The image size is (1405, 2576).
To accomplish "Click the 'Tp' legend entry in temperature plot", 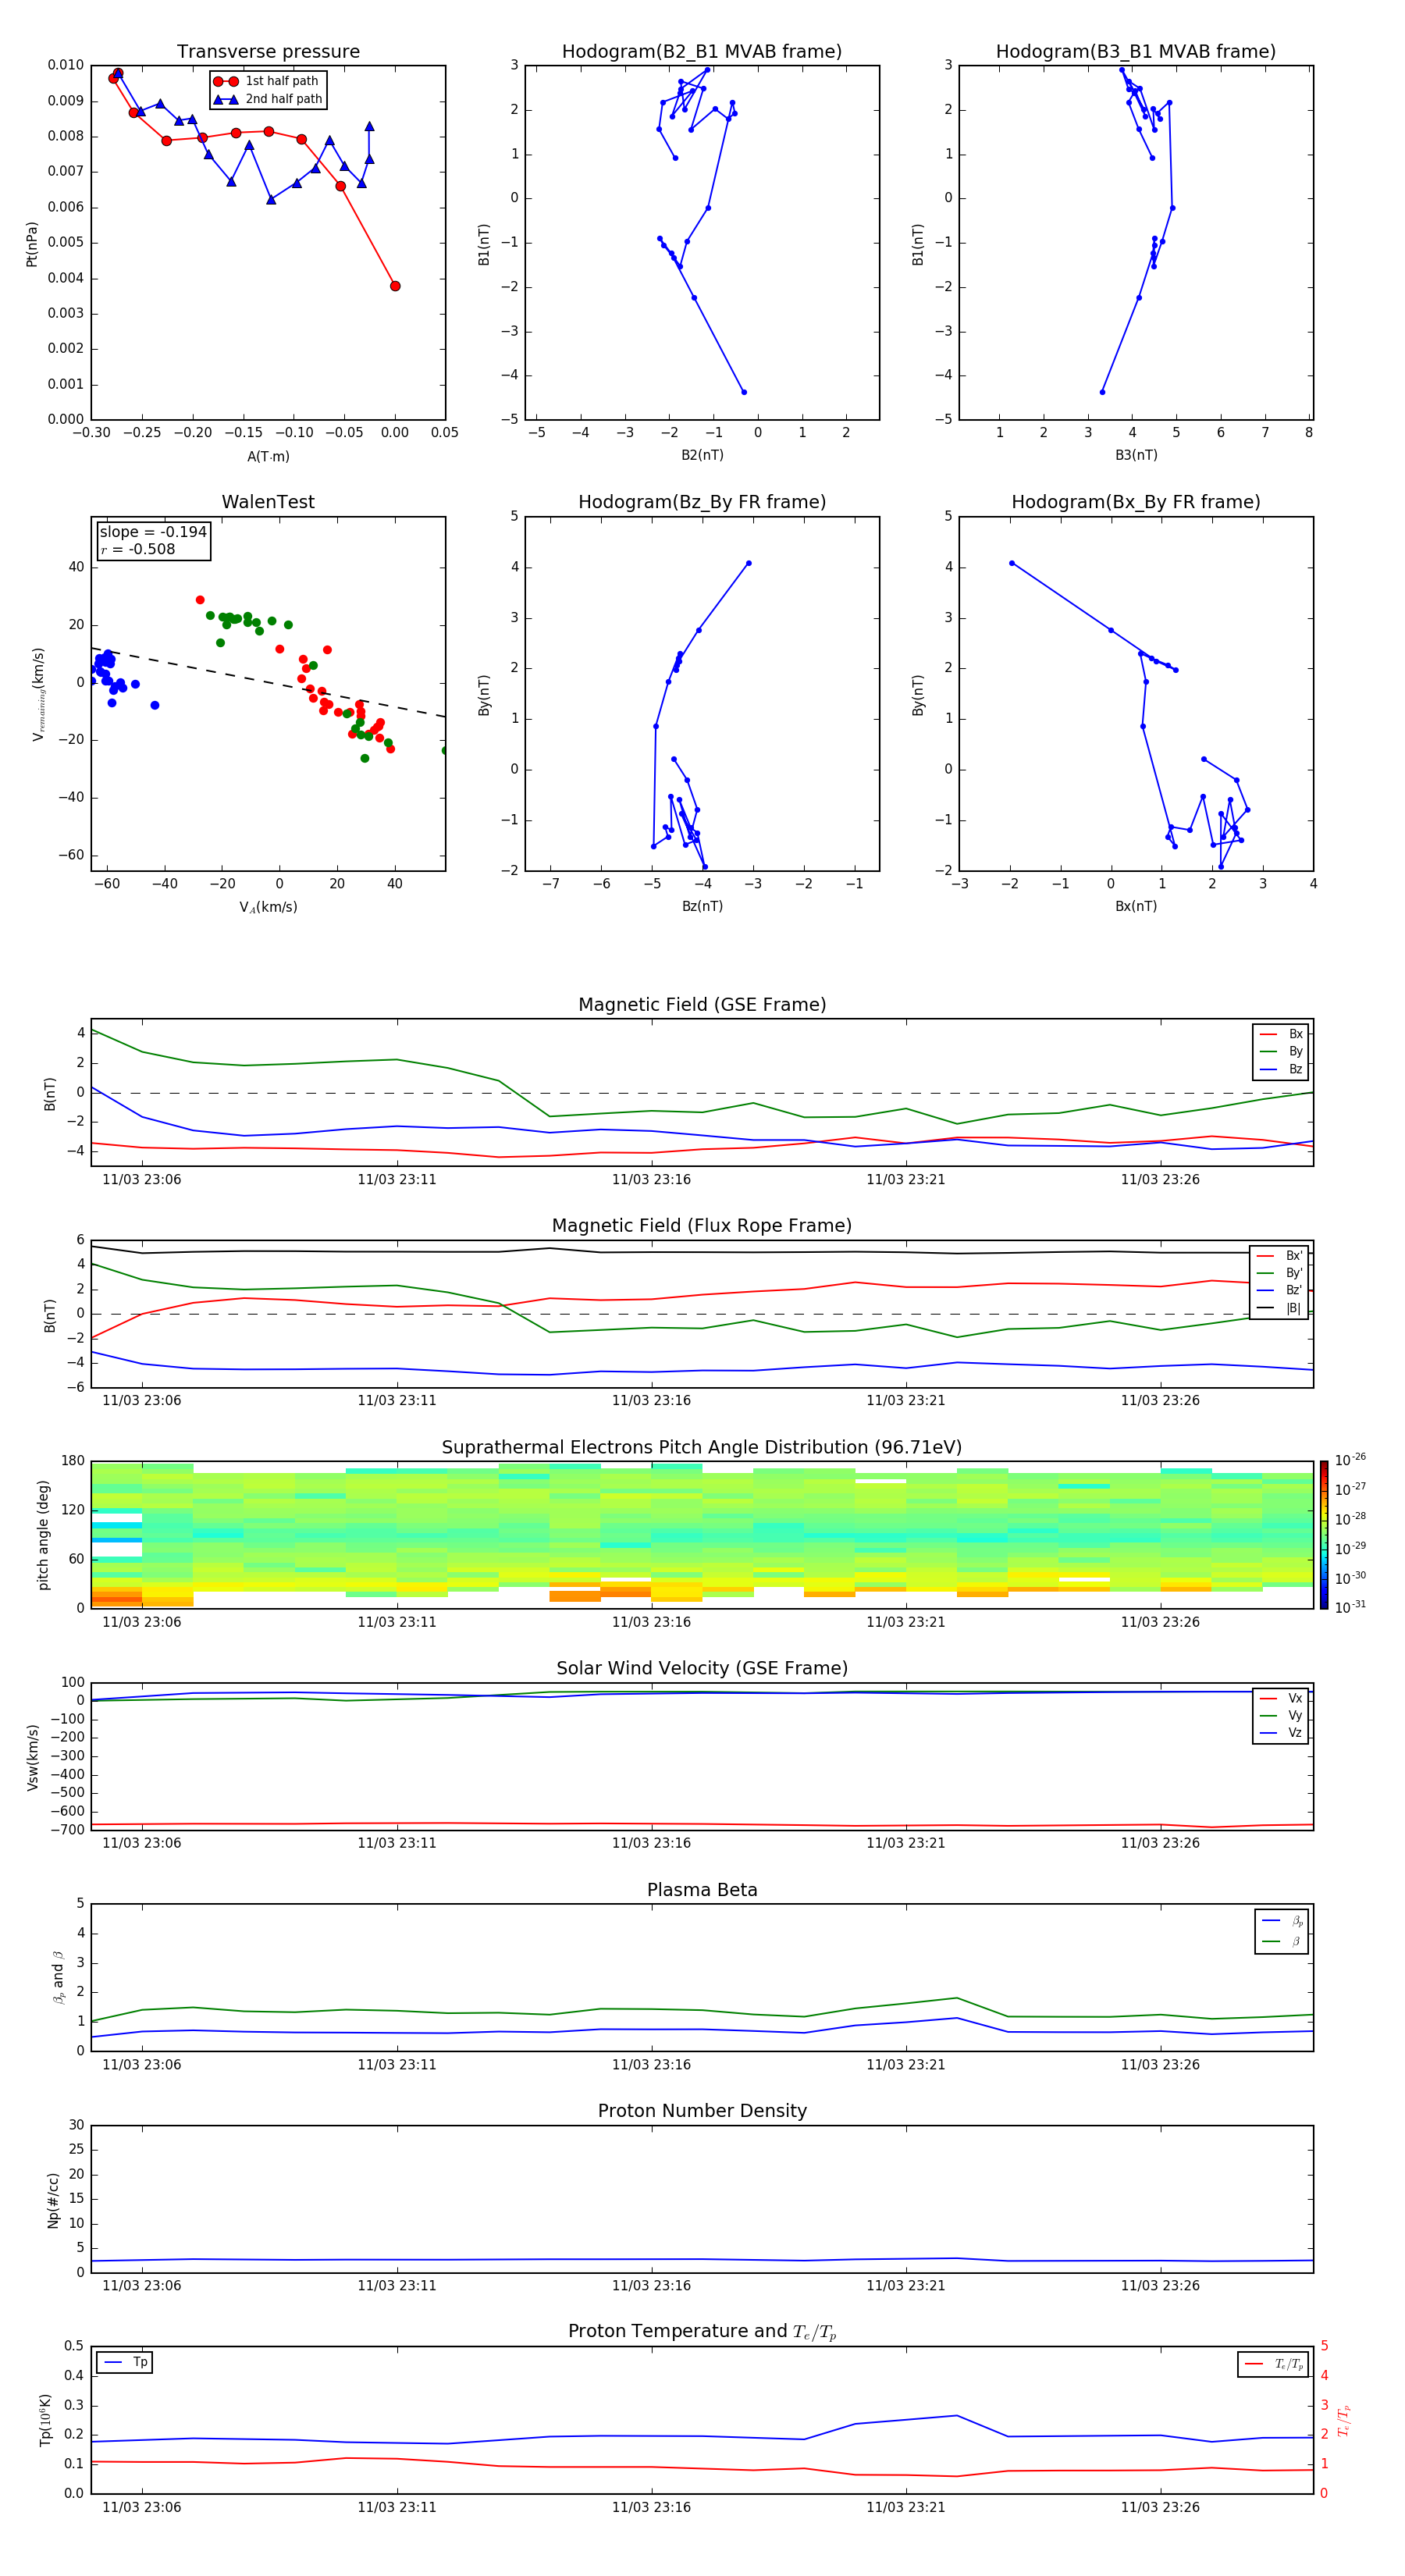I will (x=124, y=2363).
